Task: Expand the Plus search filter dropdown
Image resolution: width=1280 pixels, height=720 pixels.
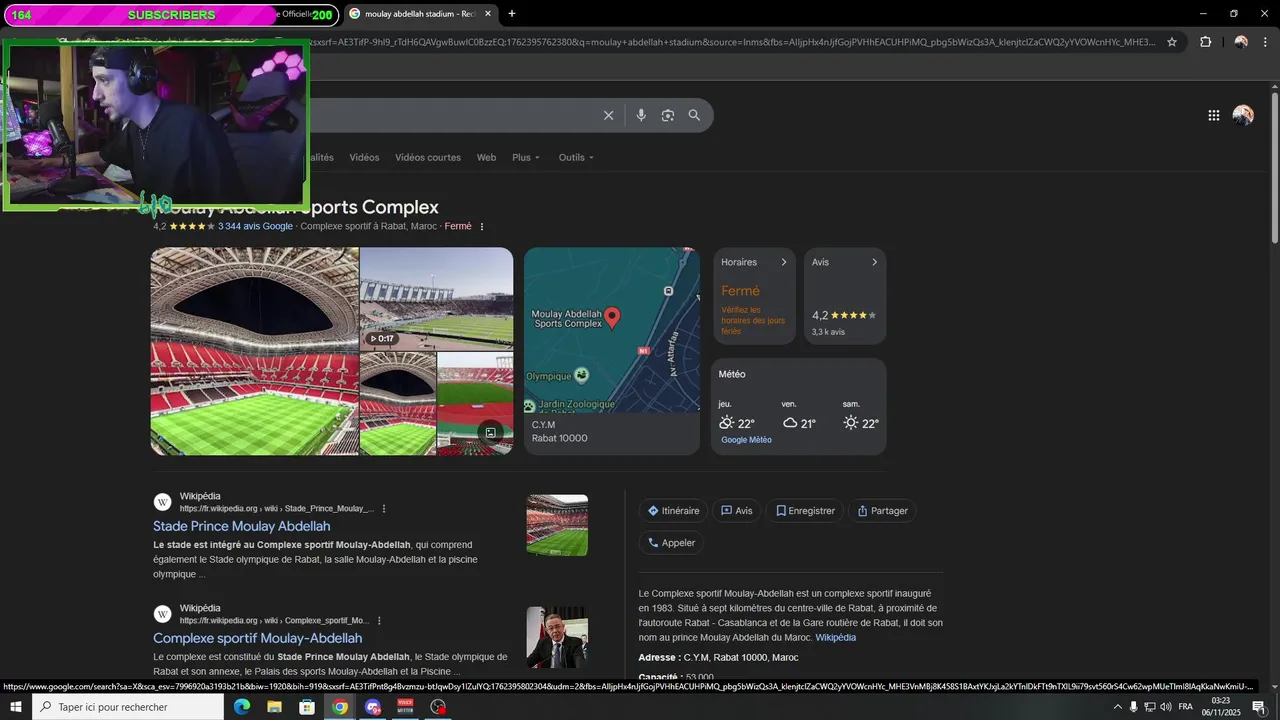Action: pos(526,157)
